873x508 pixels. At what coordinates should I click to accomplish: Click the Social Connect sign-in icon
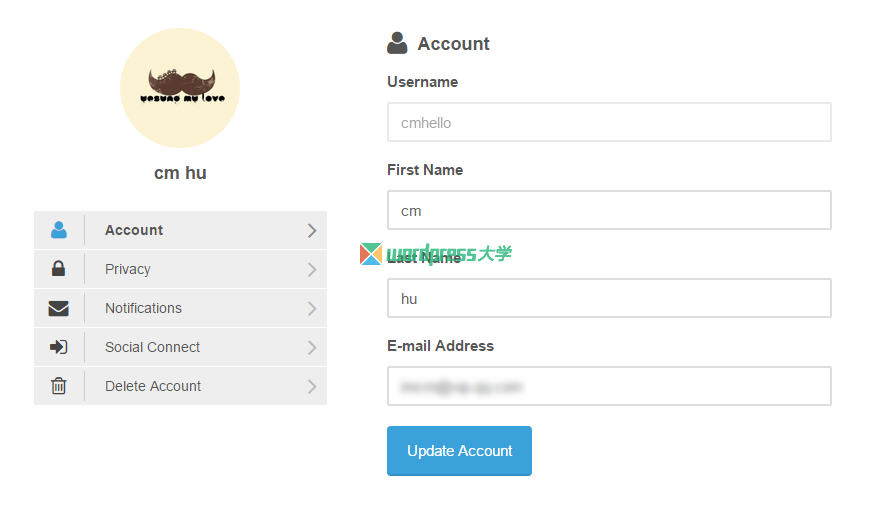(x=59, y=347)
